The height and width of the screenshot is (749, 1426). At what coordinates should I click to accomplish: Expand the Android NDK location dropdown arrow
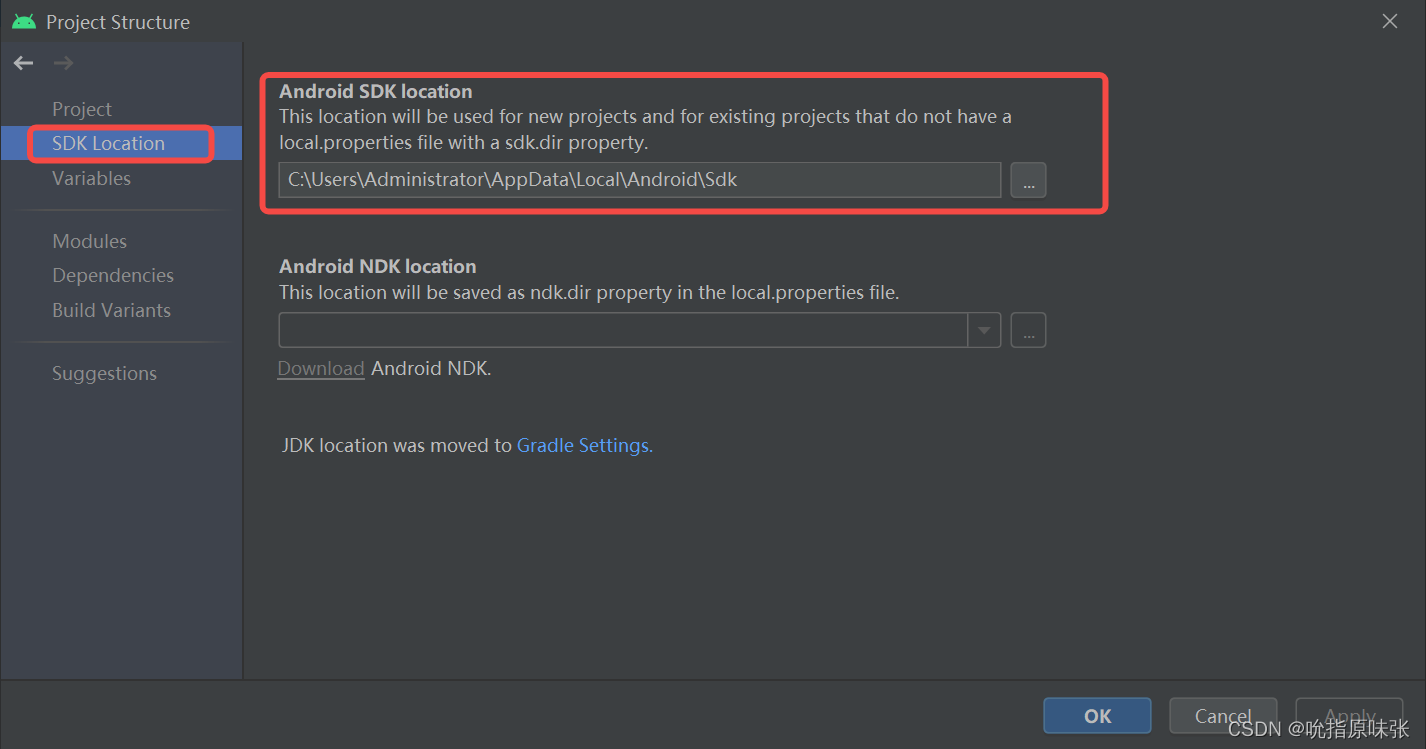tap(984, 330)
